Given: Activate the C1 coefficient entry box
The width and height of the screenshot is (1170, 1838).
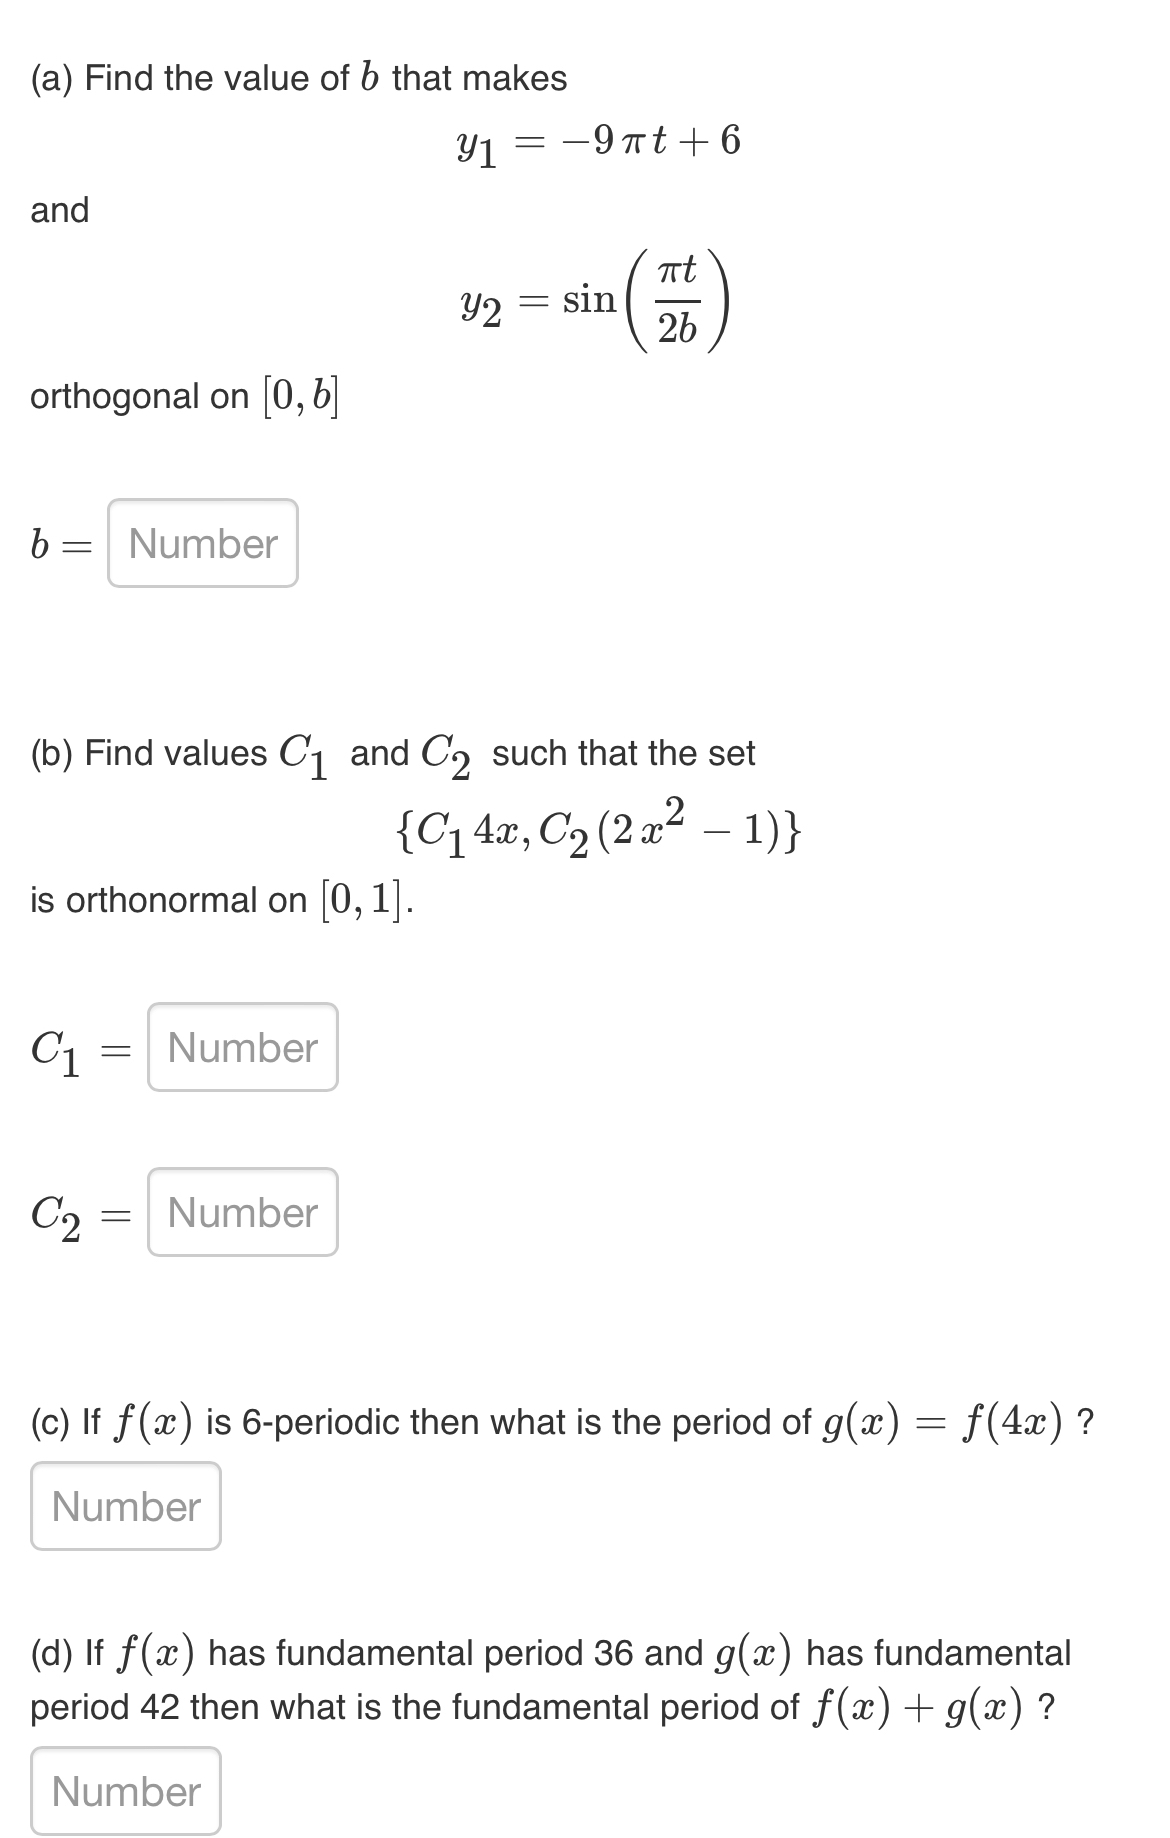Looking at the screenshot, I should tap(242, 1047).
